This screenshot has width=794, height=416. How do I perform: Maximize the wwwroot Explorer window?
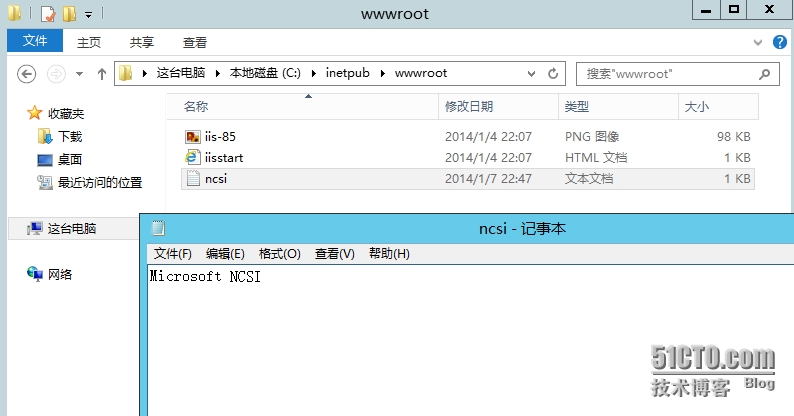tap(734, 10)
